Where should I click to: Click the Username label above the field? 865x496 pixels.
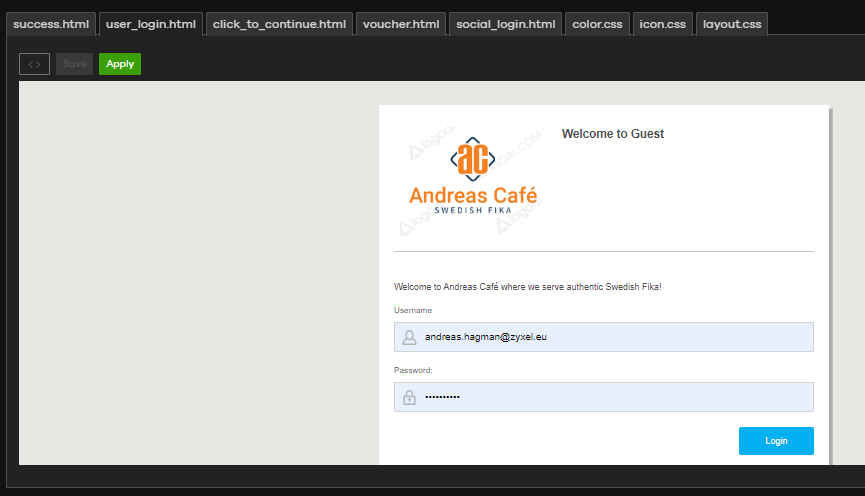click(x=413, y=310)
